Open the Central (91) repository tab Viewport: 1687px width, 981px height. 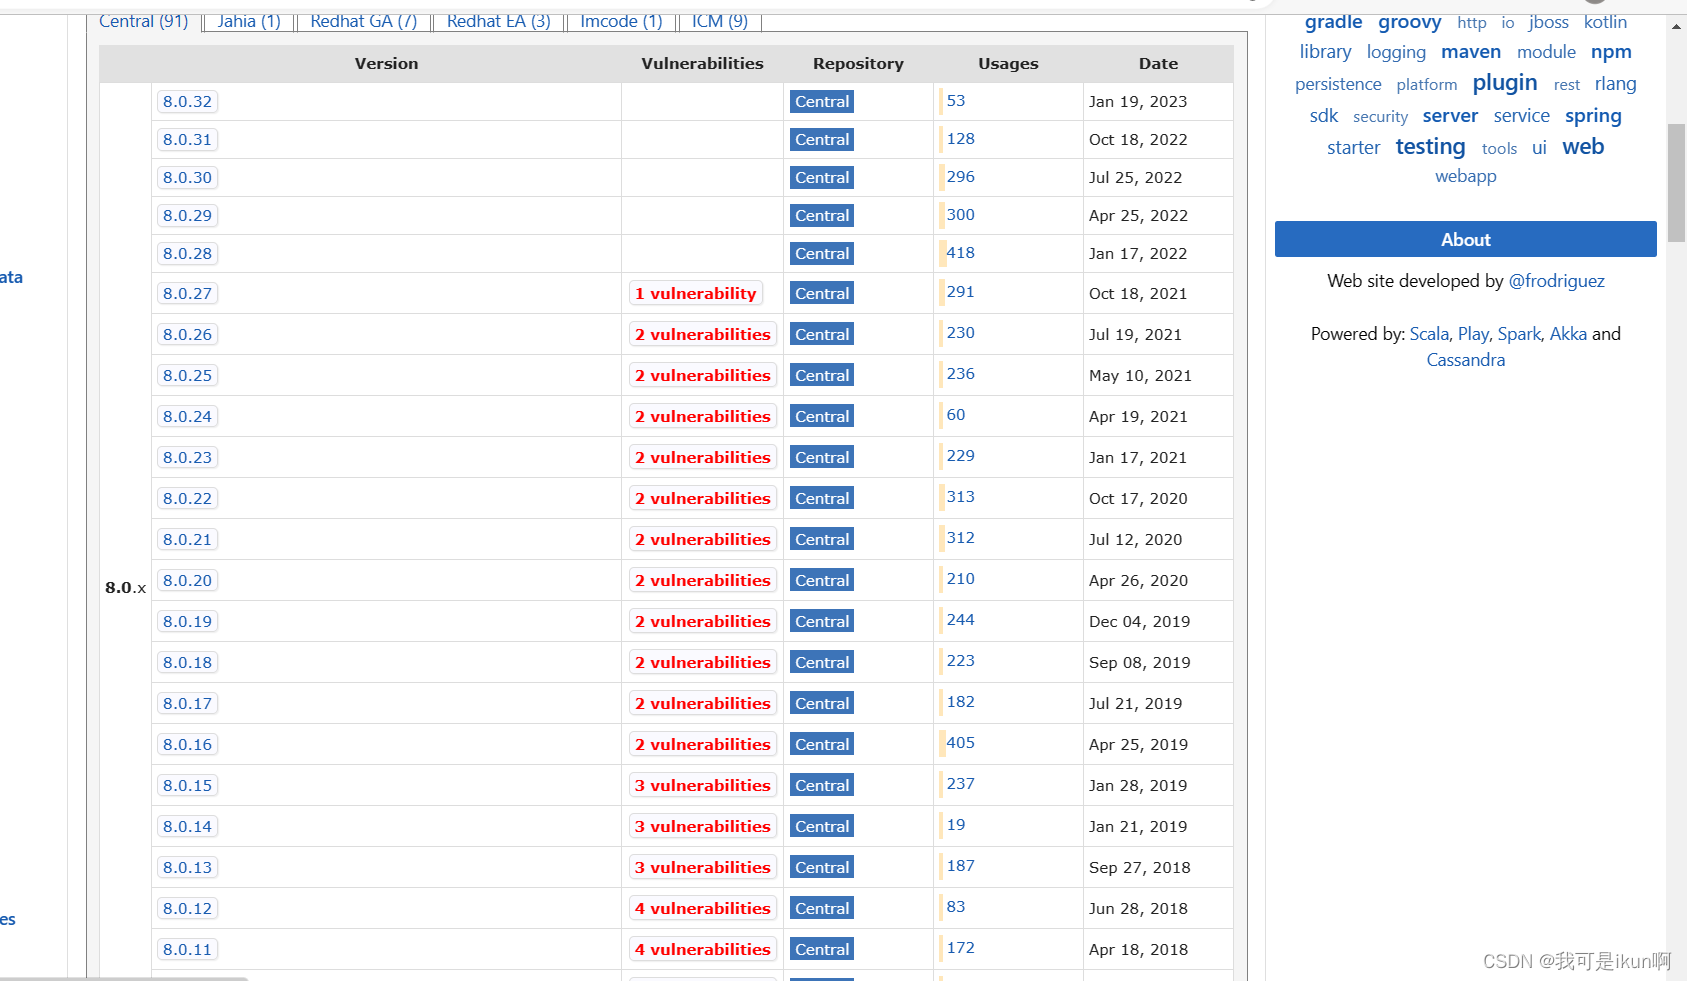(143, 22)
